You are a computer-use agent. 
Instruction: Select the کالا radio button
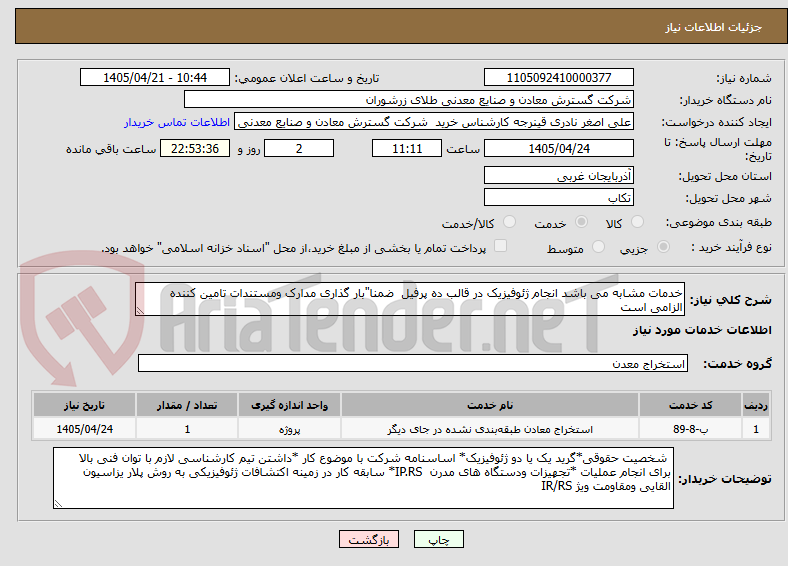click(x=637, y=222)
